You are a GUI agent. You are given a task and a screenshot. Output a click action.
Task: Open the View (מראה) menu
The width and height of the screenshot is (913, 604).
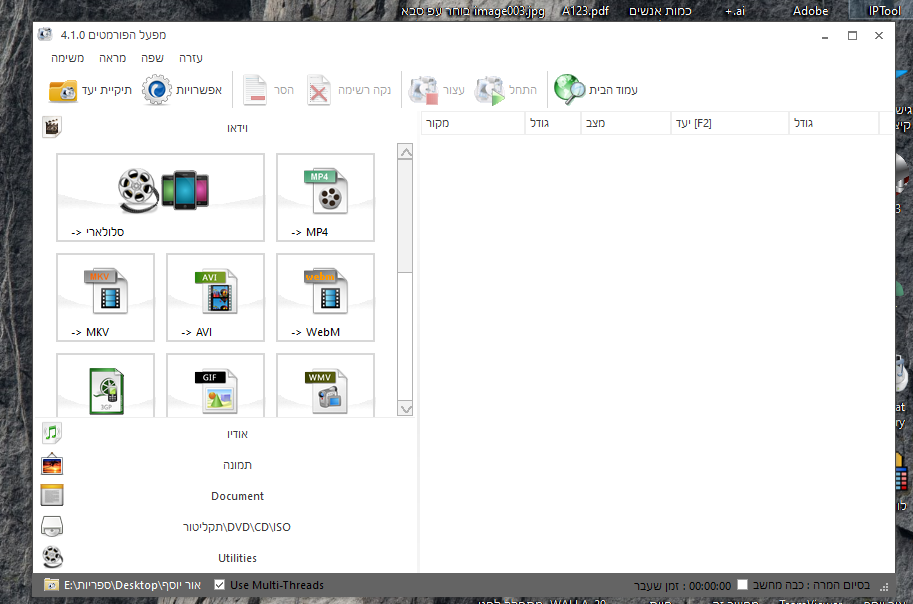pyautogui.click(x=112, y=58)
